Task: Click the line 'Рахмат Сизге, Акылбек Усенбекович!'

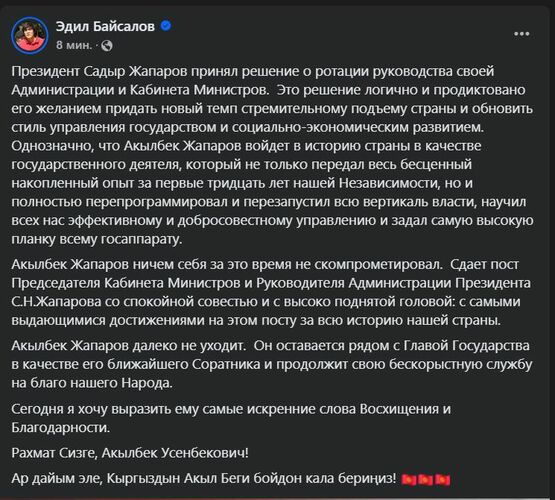Action: pyautogui.click(x=130, y=453)
